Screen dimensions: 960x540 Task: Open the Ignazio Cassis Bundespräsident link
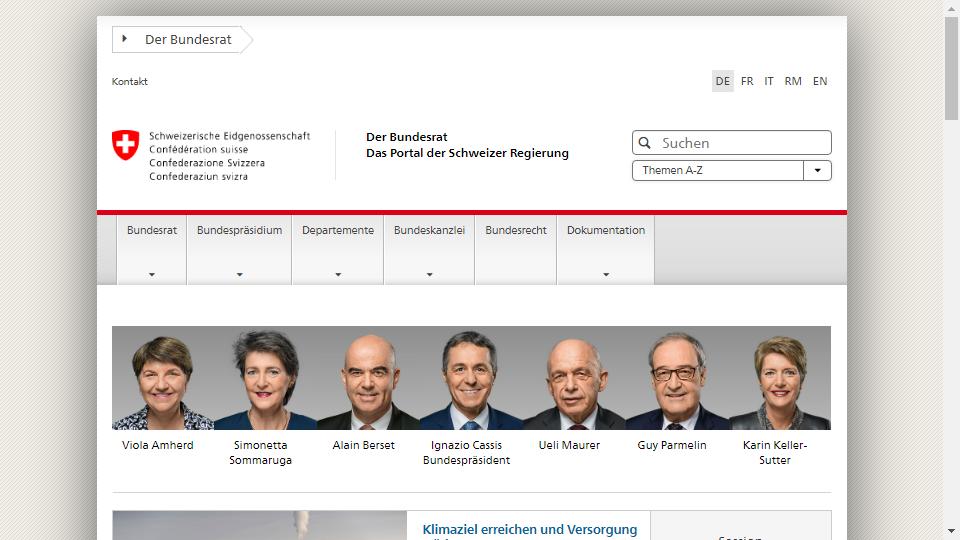click(x=467, y=452)
